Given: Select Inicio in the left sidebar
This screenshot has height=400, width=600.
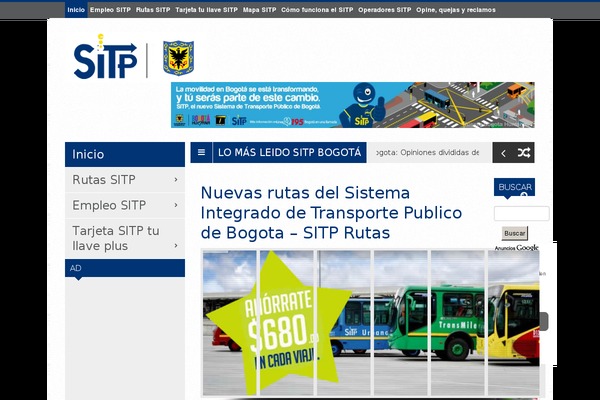Looking at the screenshot, I should coord(125,154).
